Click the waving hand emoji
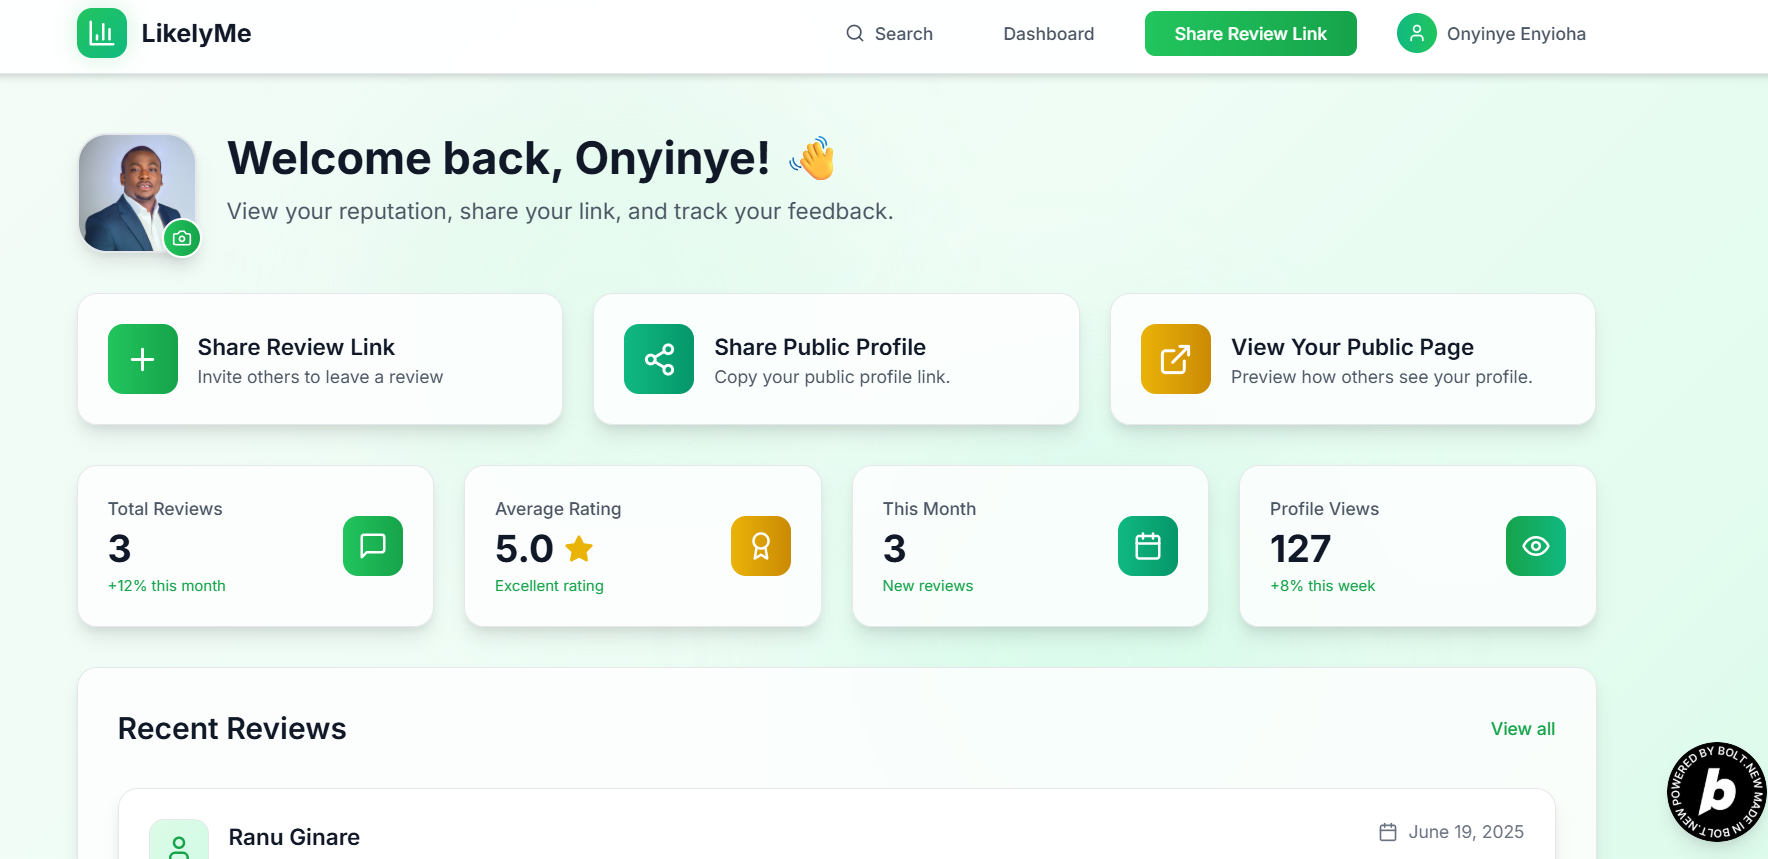This screenshot has width=1768, height=859. pyautogui.click(x=813, y=158)
